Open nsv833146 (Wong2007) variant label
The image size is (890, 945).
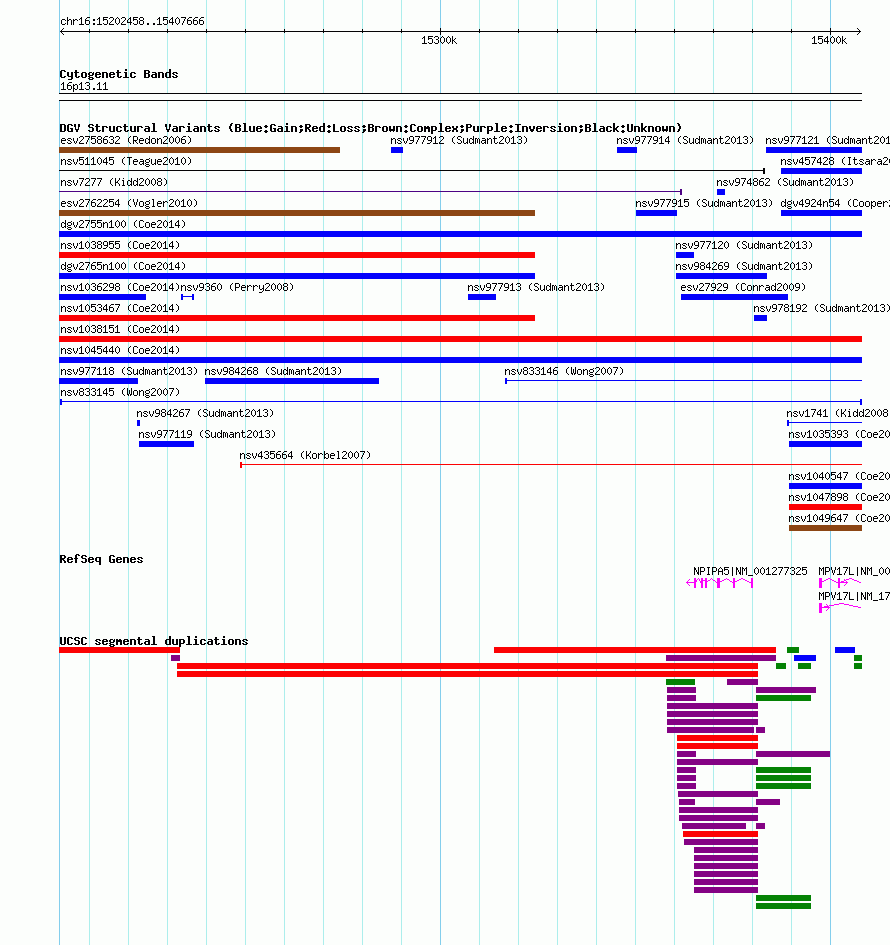564,371
